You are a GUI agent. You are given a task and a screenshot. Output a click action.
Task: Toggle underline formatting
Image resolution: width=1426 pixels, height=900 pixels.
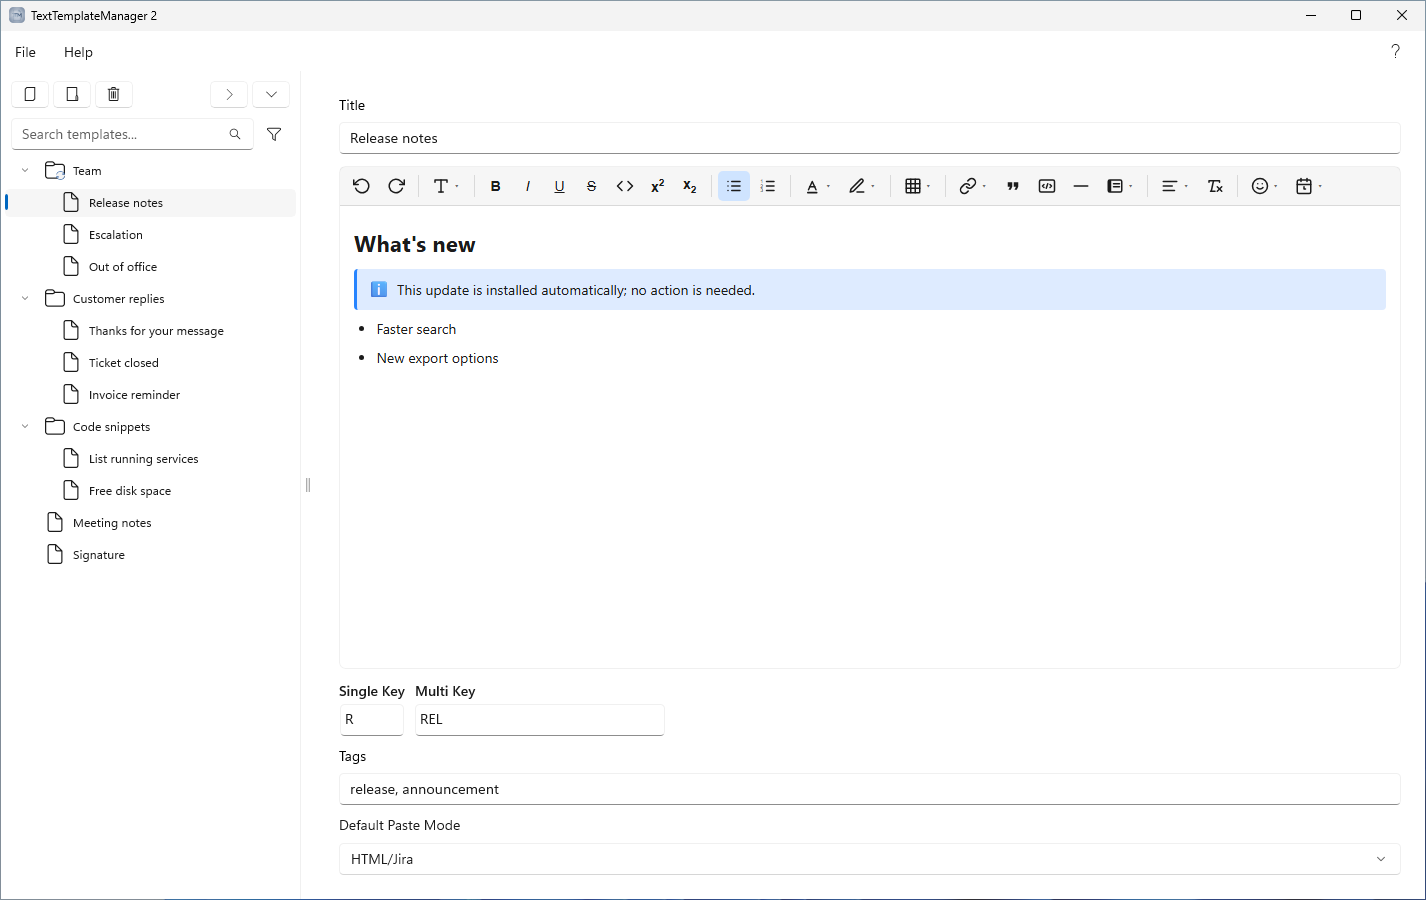click(560, 186)
